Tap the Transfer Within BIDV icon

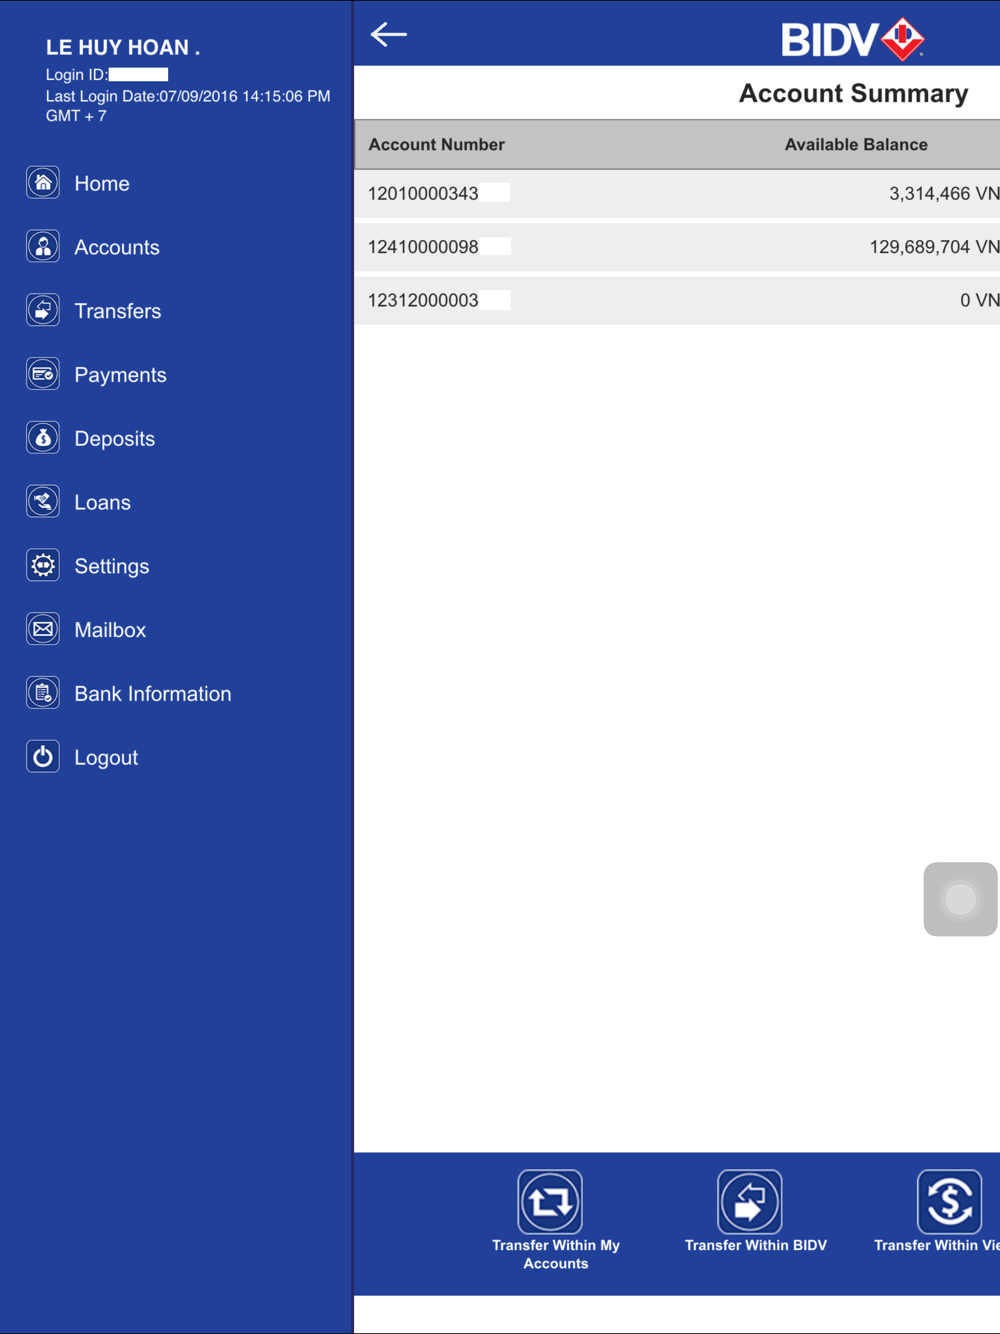[x=750, y=1202]
